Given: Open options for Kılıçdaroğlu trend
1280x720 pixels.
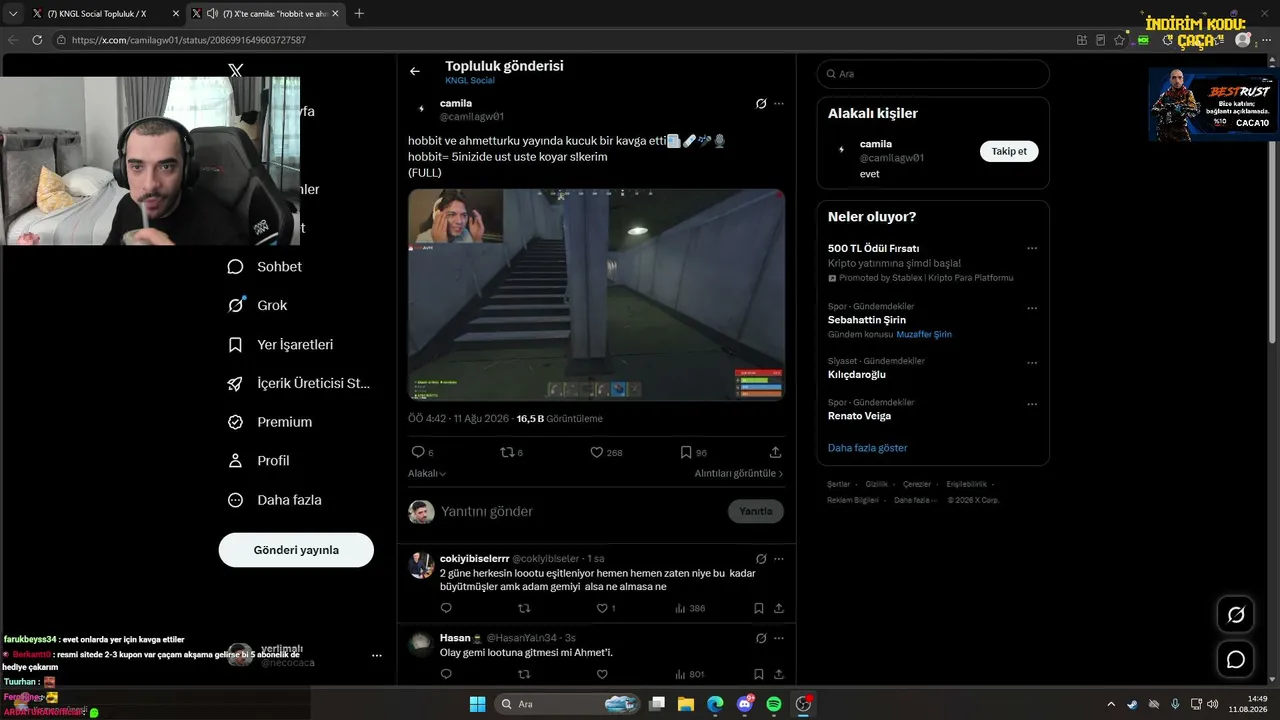Looking at the screenshot, I should tap(1032, 363).
